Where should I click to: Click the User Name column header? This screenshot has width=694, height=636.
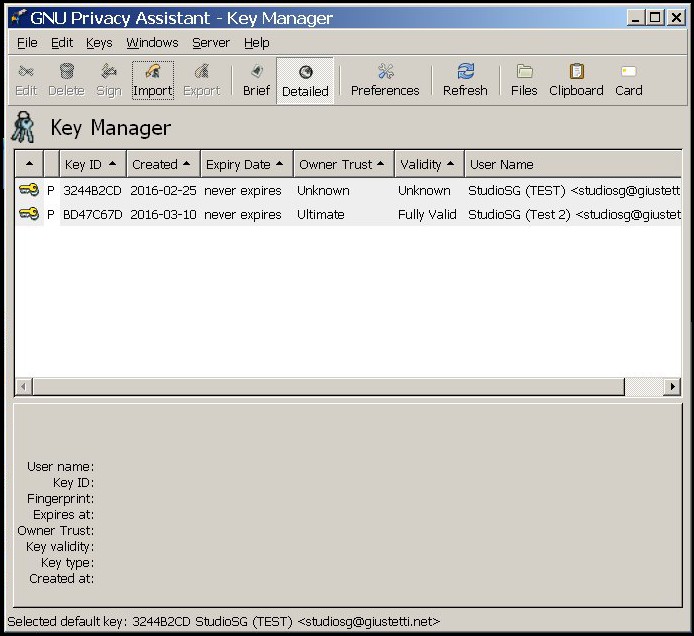coord(573,164)
